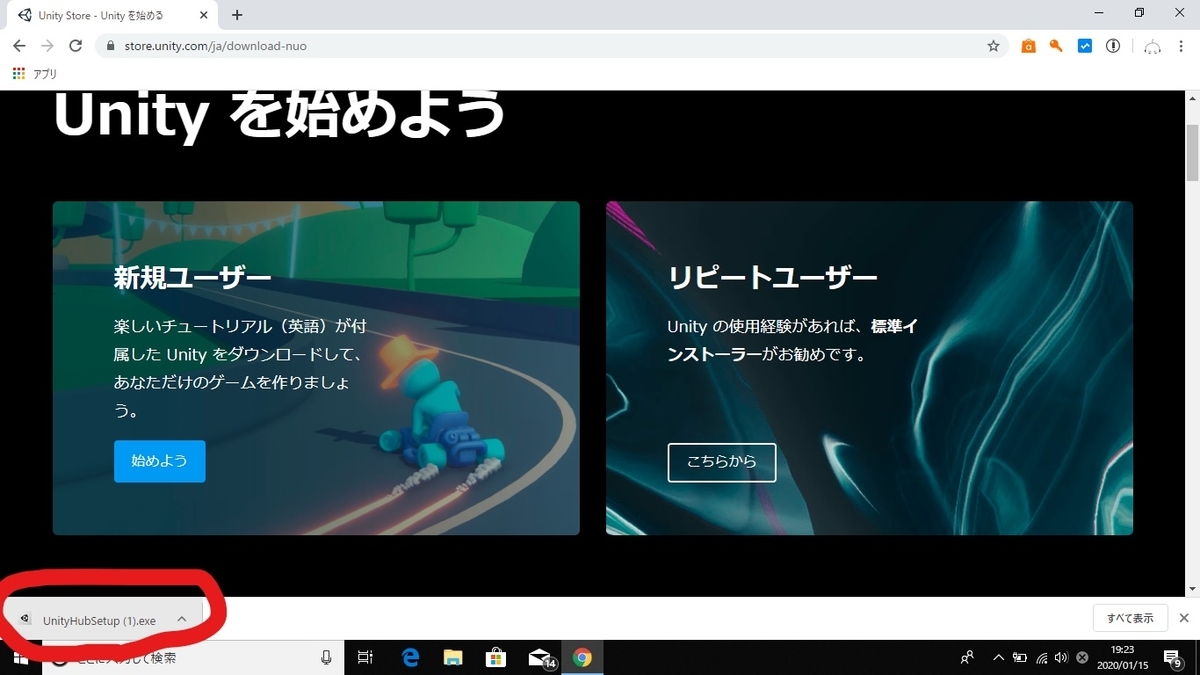Screen dimensions: 1200x675
Task: Open the Wi-Fi network icon
Action: [1041, 658]
